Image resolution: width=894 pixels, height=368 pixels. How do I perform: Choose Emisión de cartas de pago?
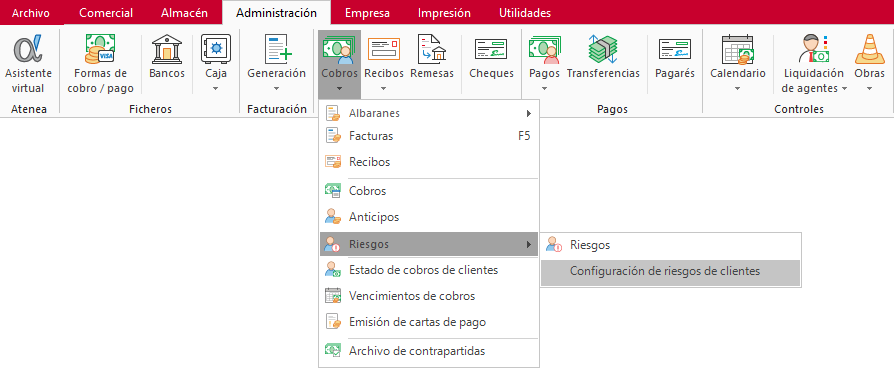click(x=429, y=322)
